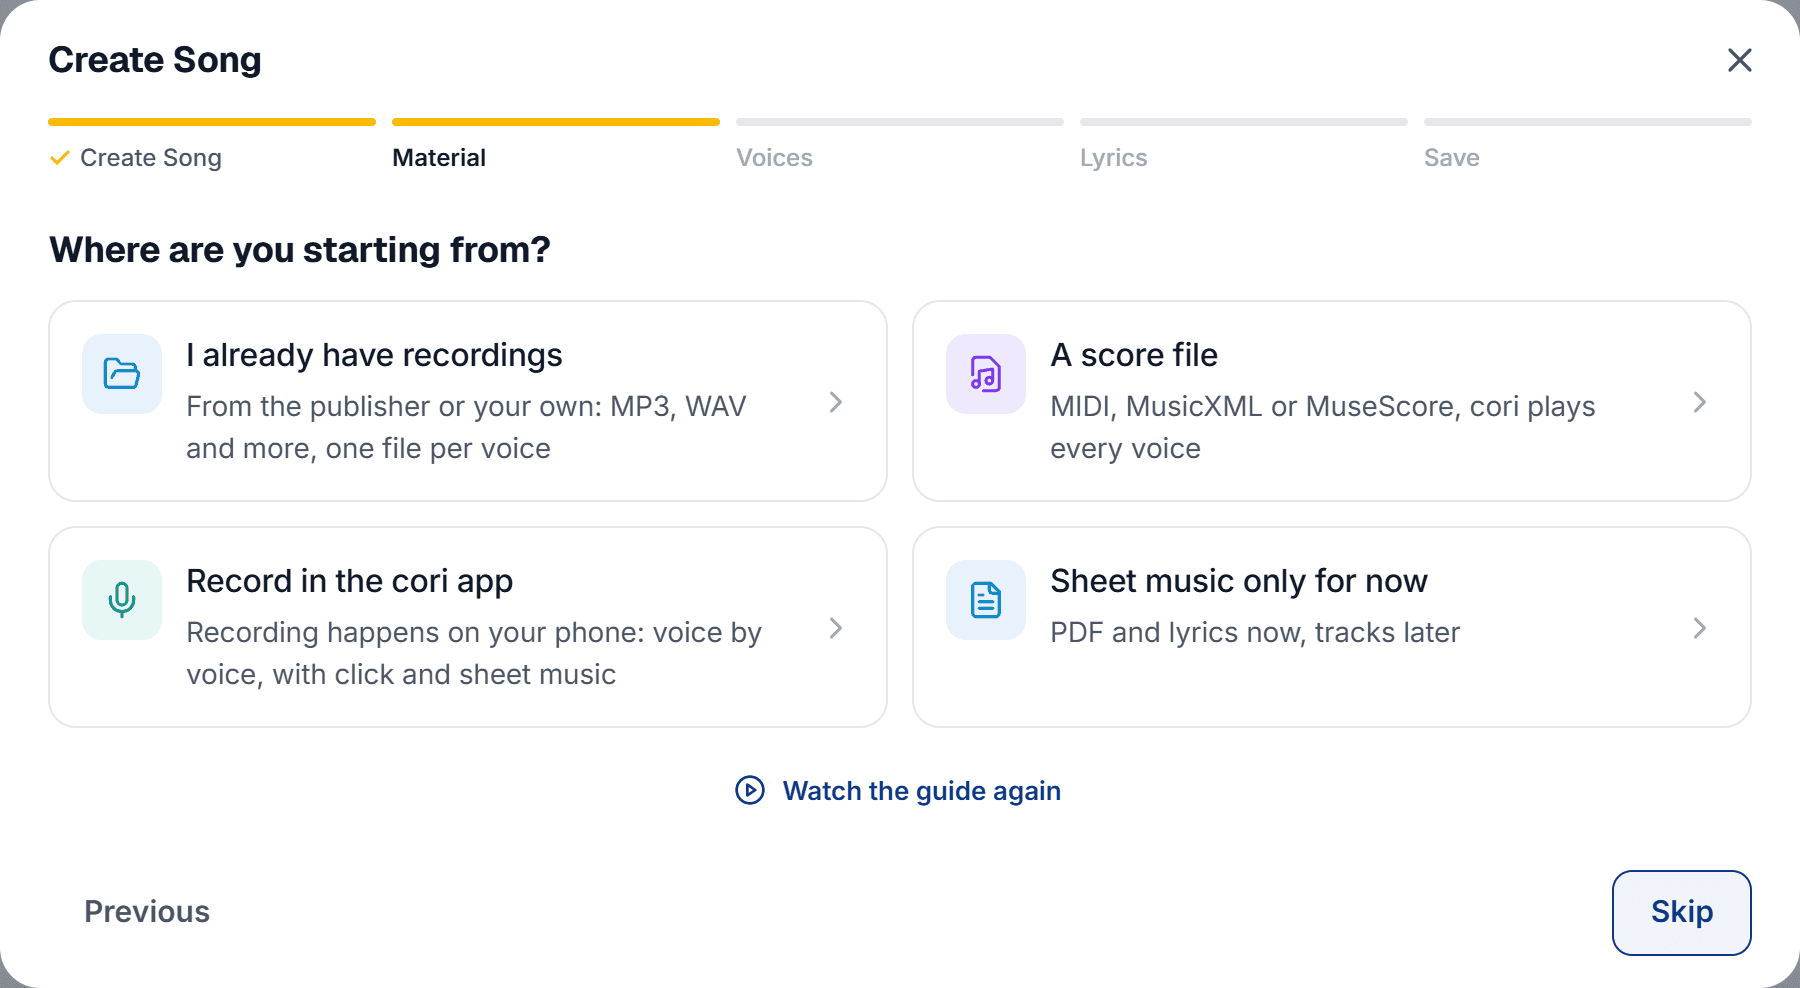Screen dimensions: 1800x988
Task: Click the checkmark next to Create Song step
Action: 60,158
